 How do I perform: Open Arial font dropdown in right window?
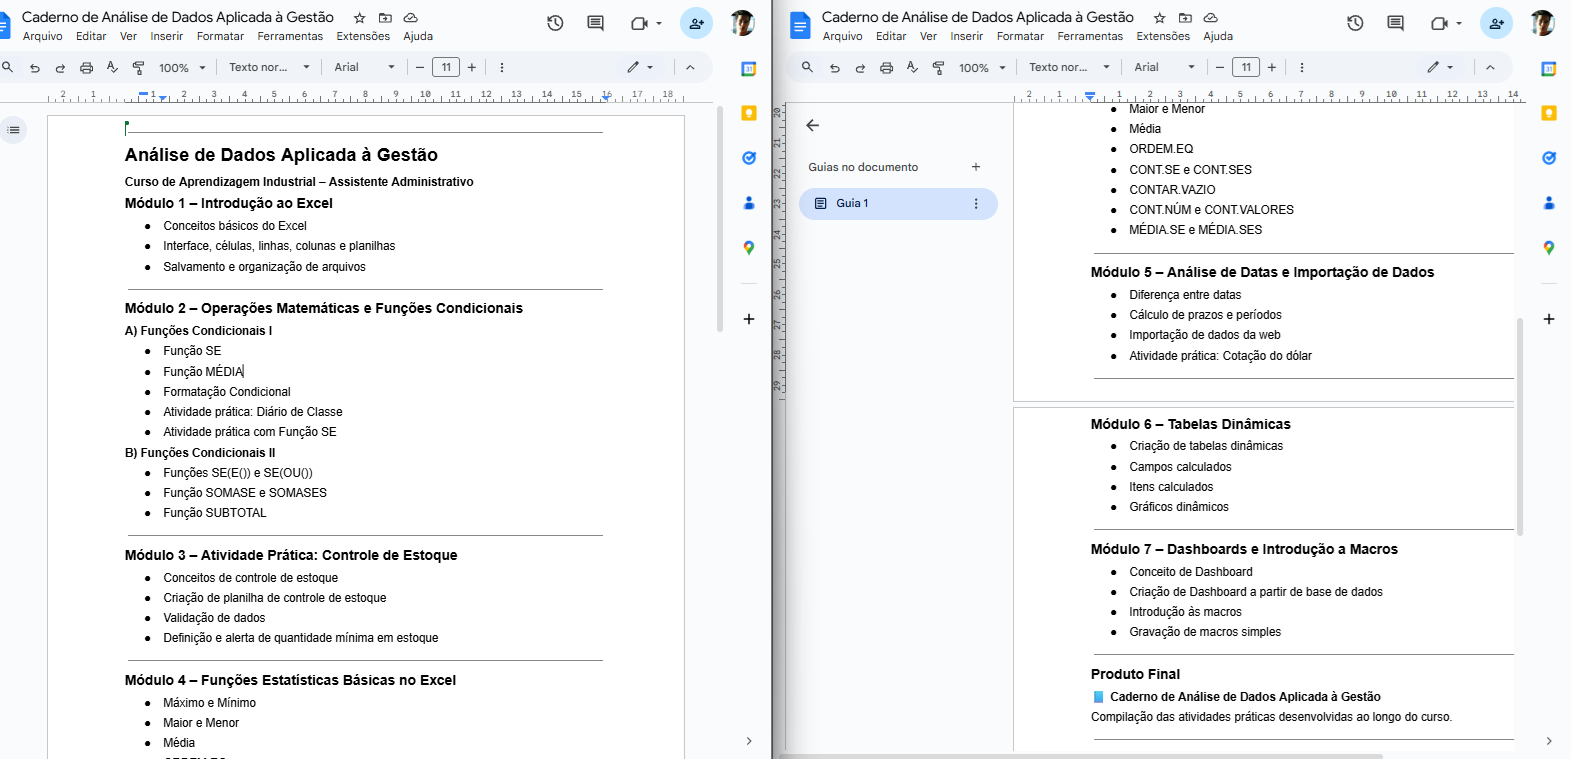point(1165,67)
